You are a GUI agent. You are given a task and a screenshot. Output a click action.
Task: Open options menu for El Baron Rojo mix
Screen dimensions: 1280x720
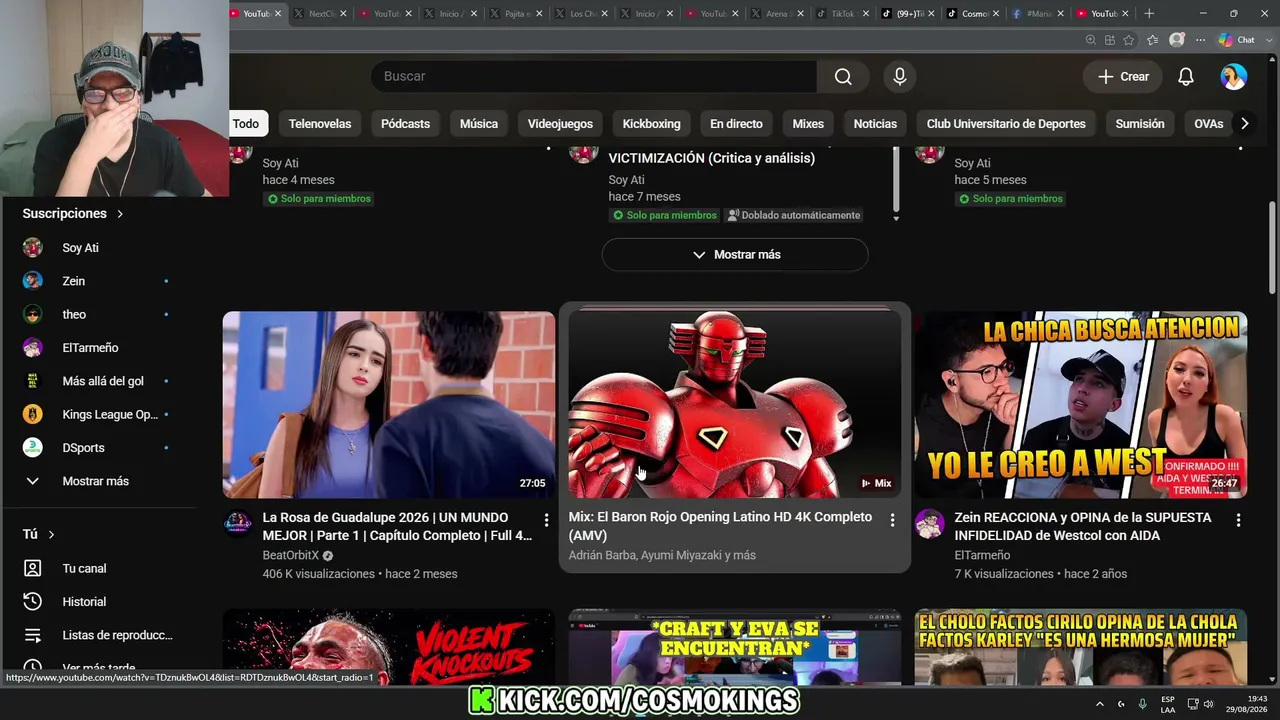tap(892, 520)
